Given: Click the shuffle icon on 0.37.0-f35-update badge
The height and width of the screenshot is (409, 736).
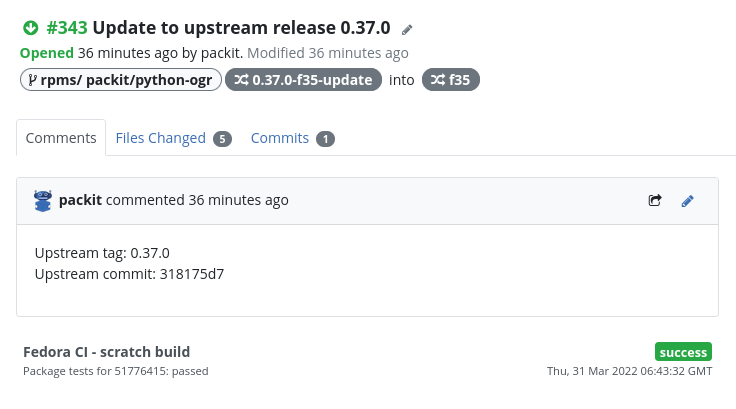Looking at the screenshot, I should [240, 80].
